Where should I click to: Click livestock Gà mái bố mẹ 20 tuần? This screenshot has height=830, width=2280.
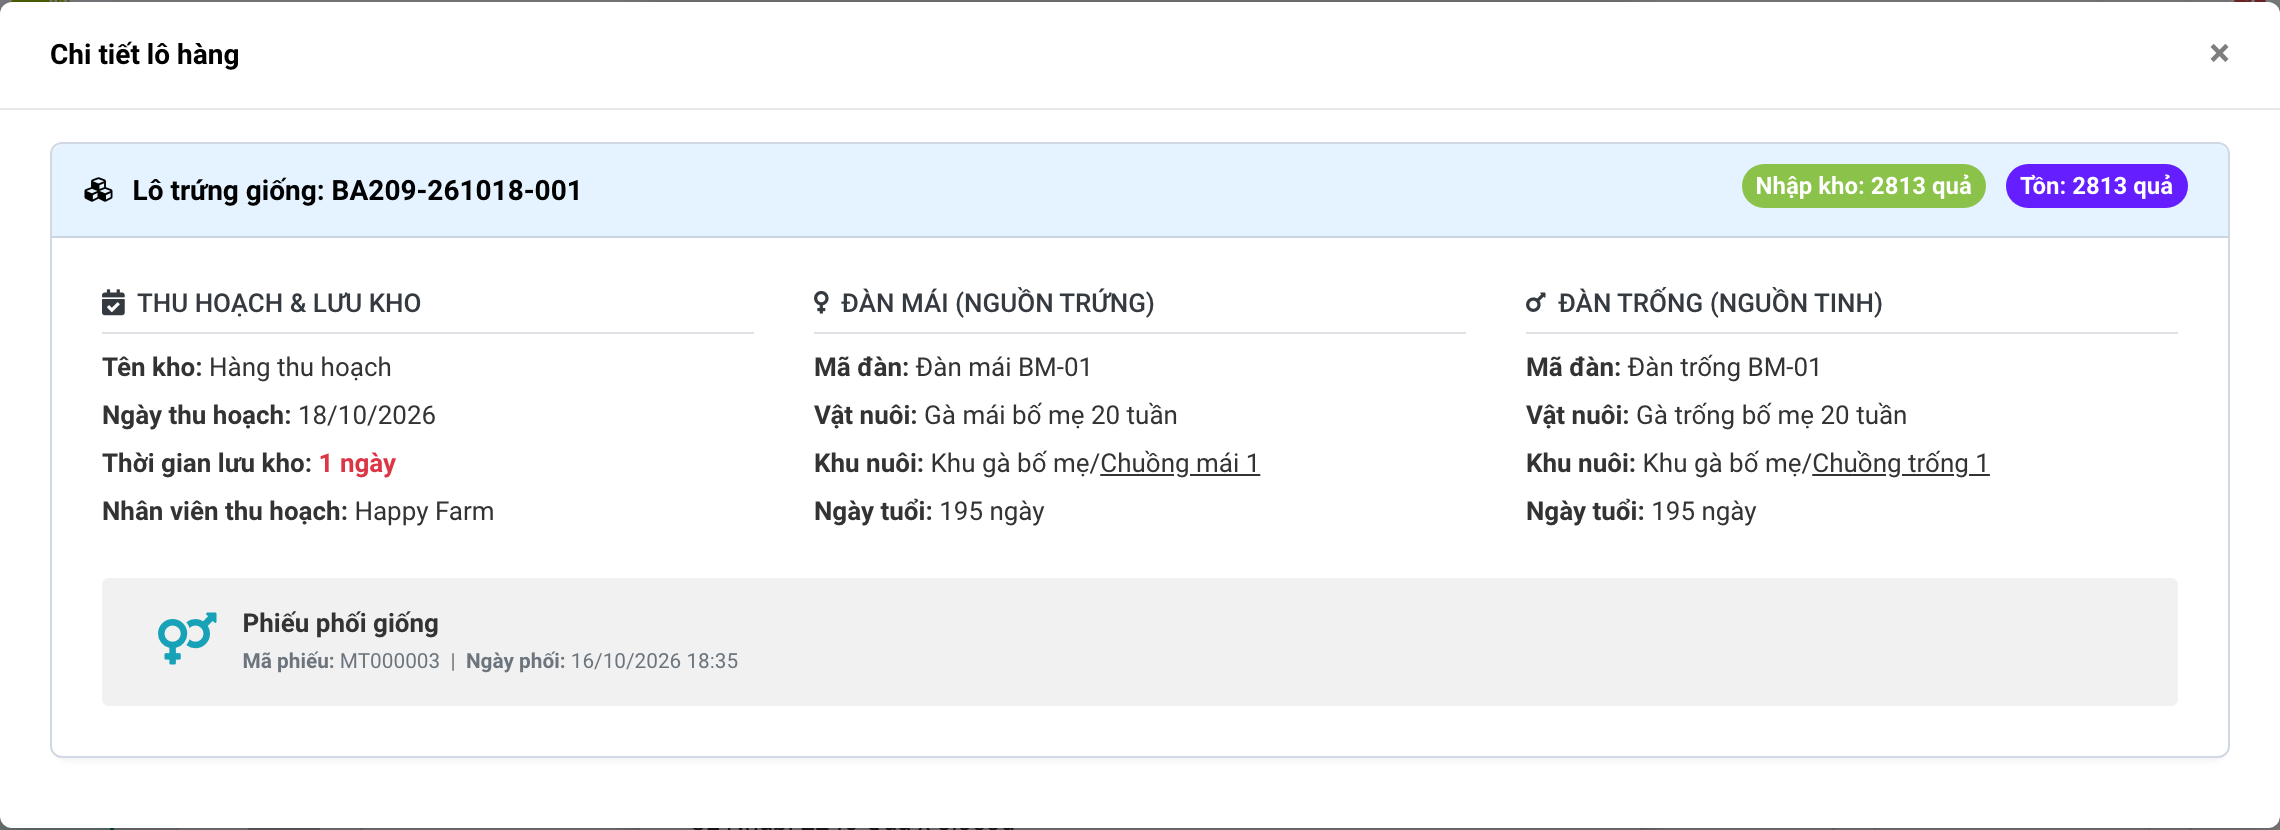click(1051, 415)
